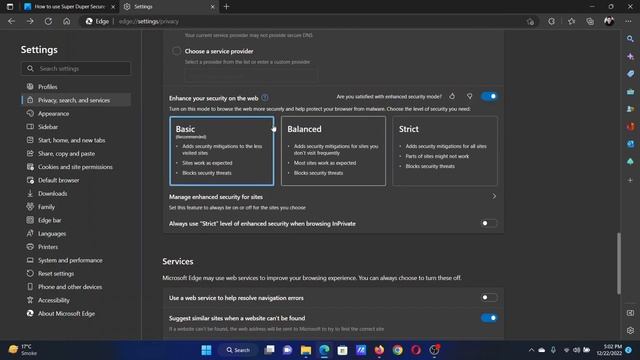Open Sidebar settings section
Screen dimensions: 640x360
point(48,127)
